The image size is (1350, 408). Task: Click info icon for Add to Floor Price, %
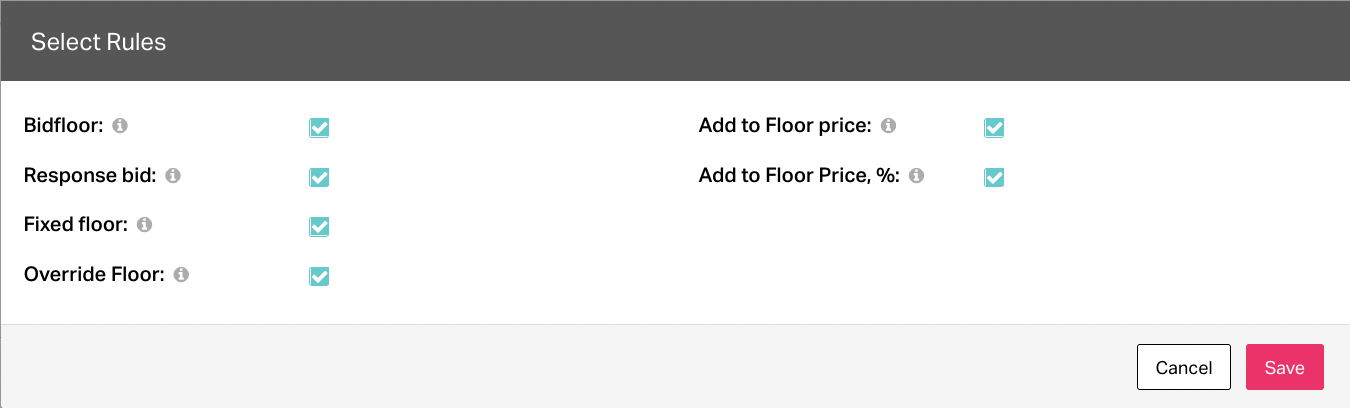916,176
